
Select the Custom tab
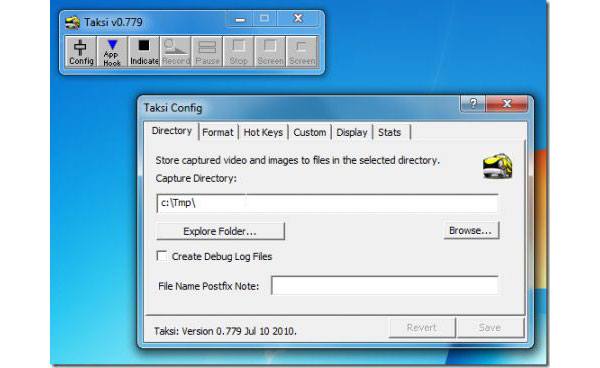[x=310, y=132]
